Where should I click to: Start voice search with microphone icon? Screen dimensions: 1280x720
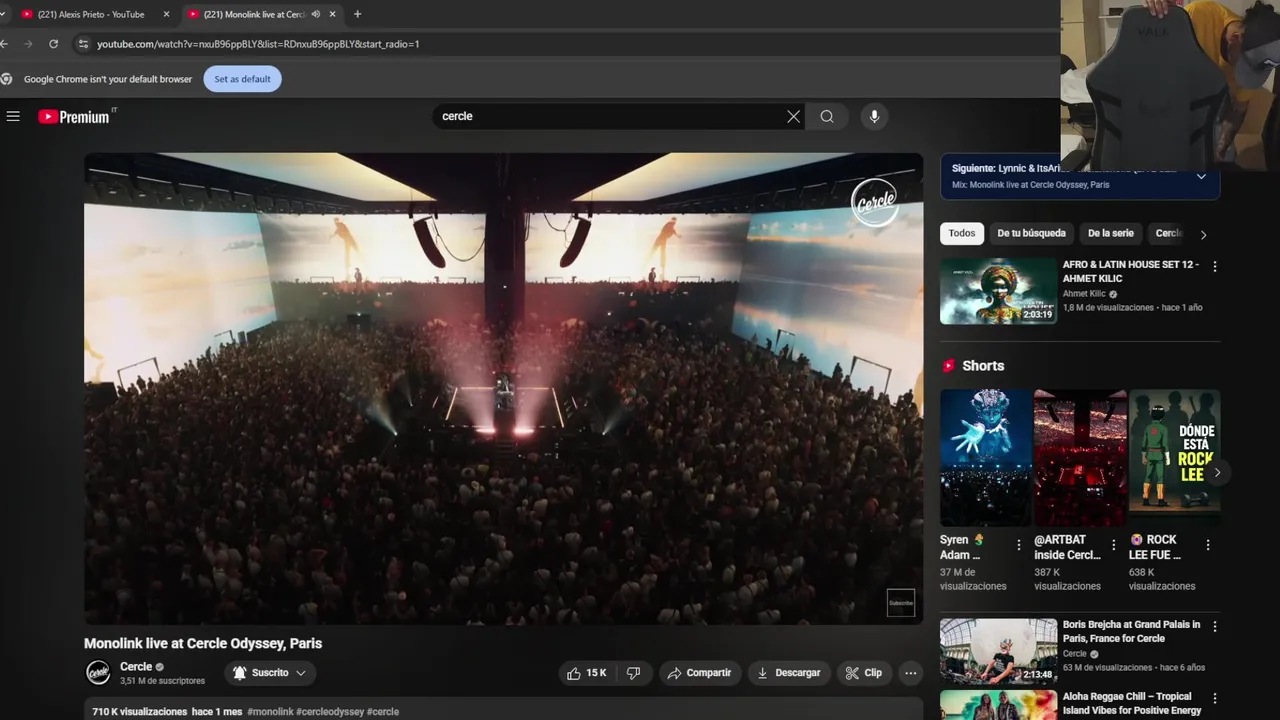tap(874, 116)
